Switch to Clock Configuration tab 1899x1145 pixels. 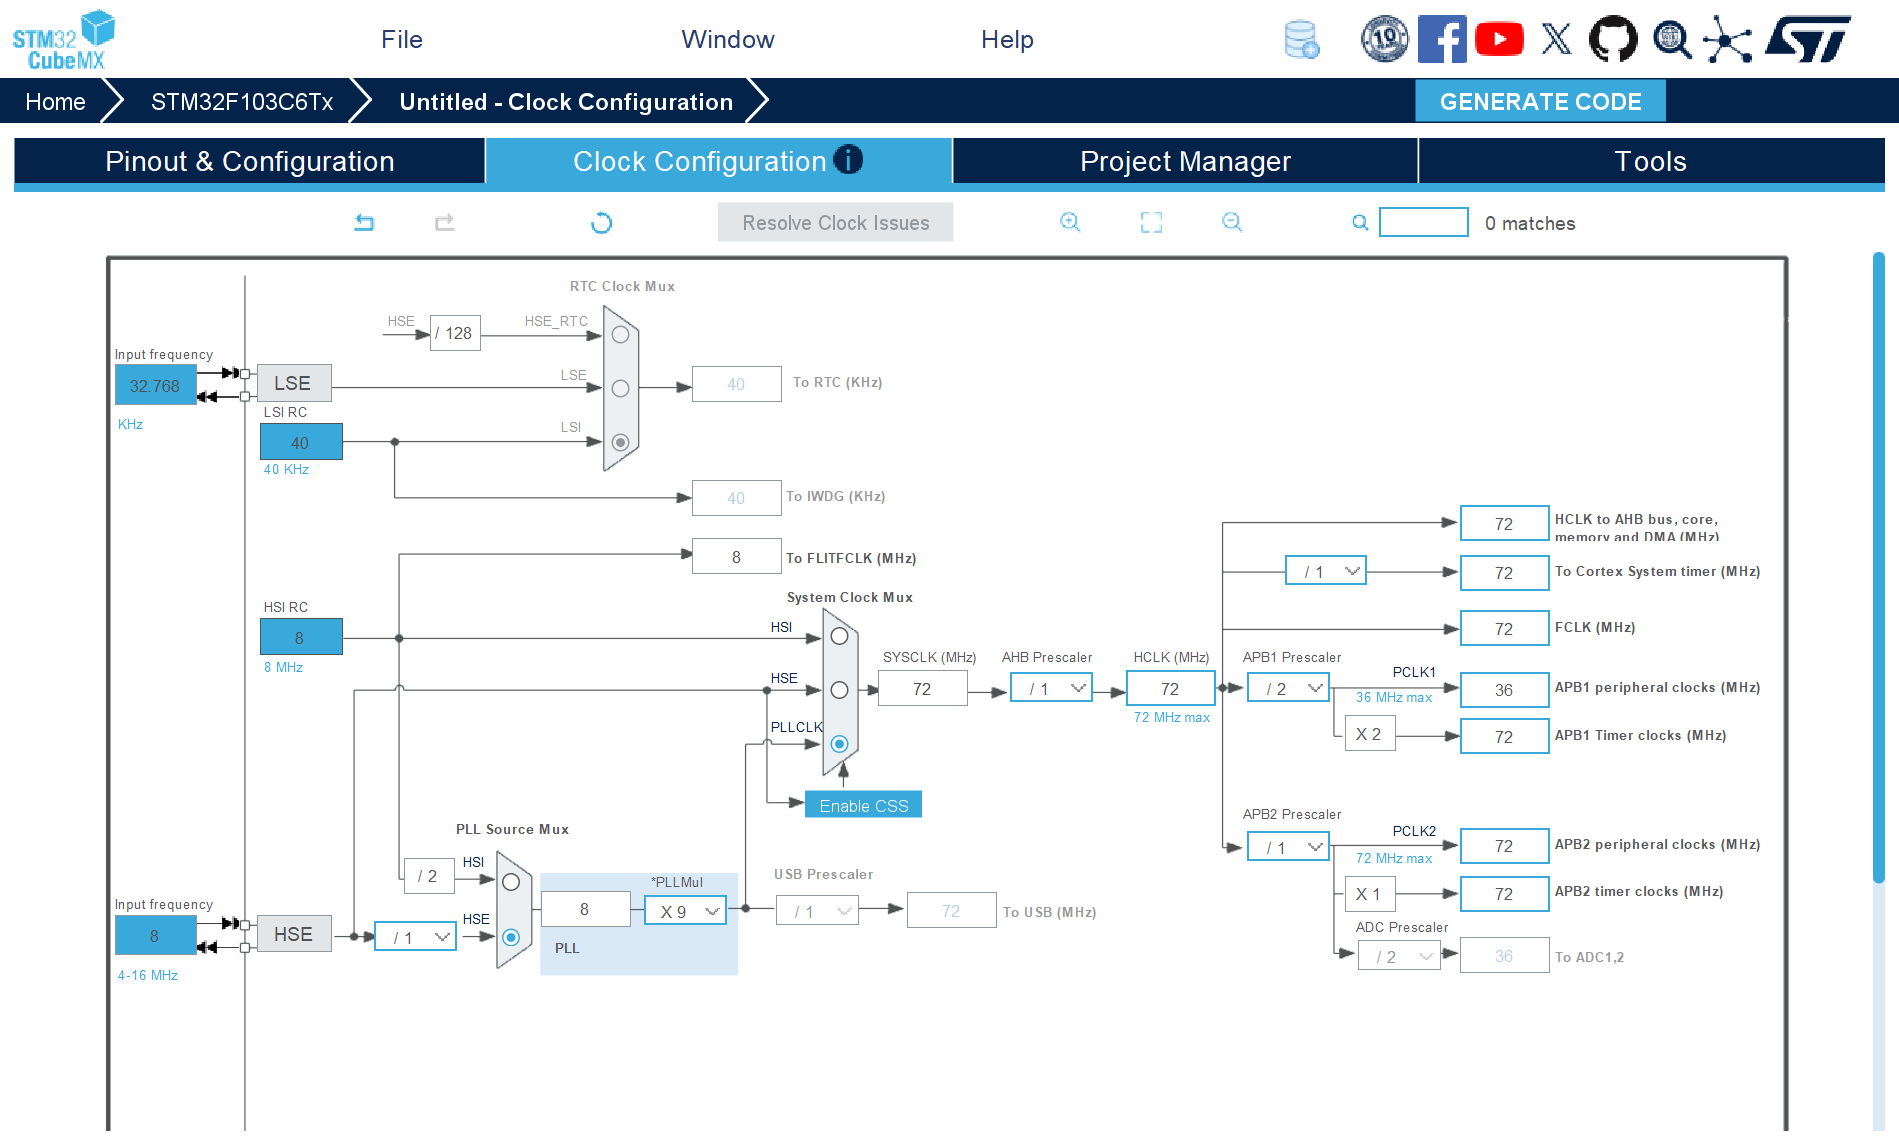tap(718, 161)
